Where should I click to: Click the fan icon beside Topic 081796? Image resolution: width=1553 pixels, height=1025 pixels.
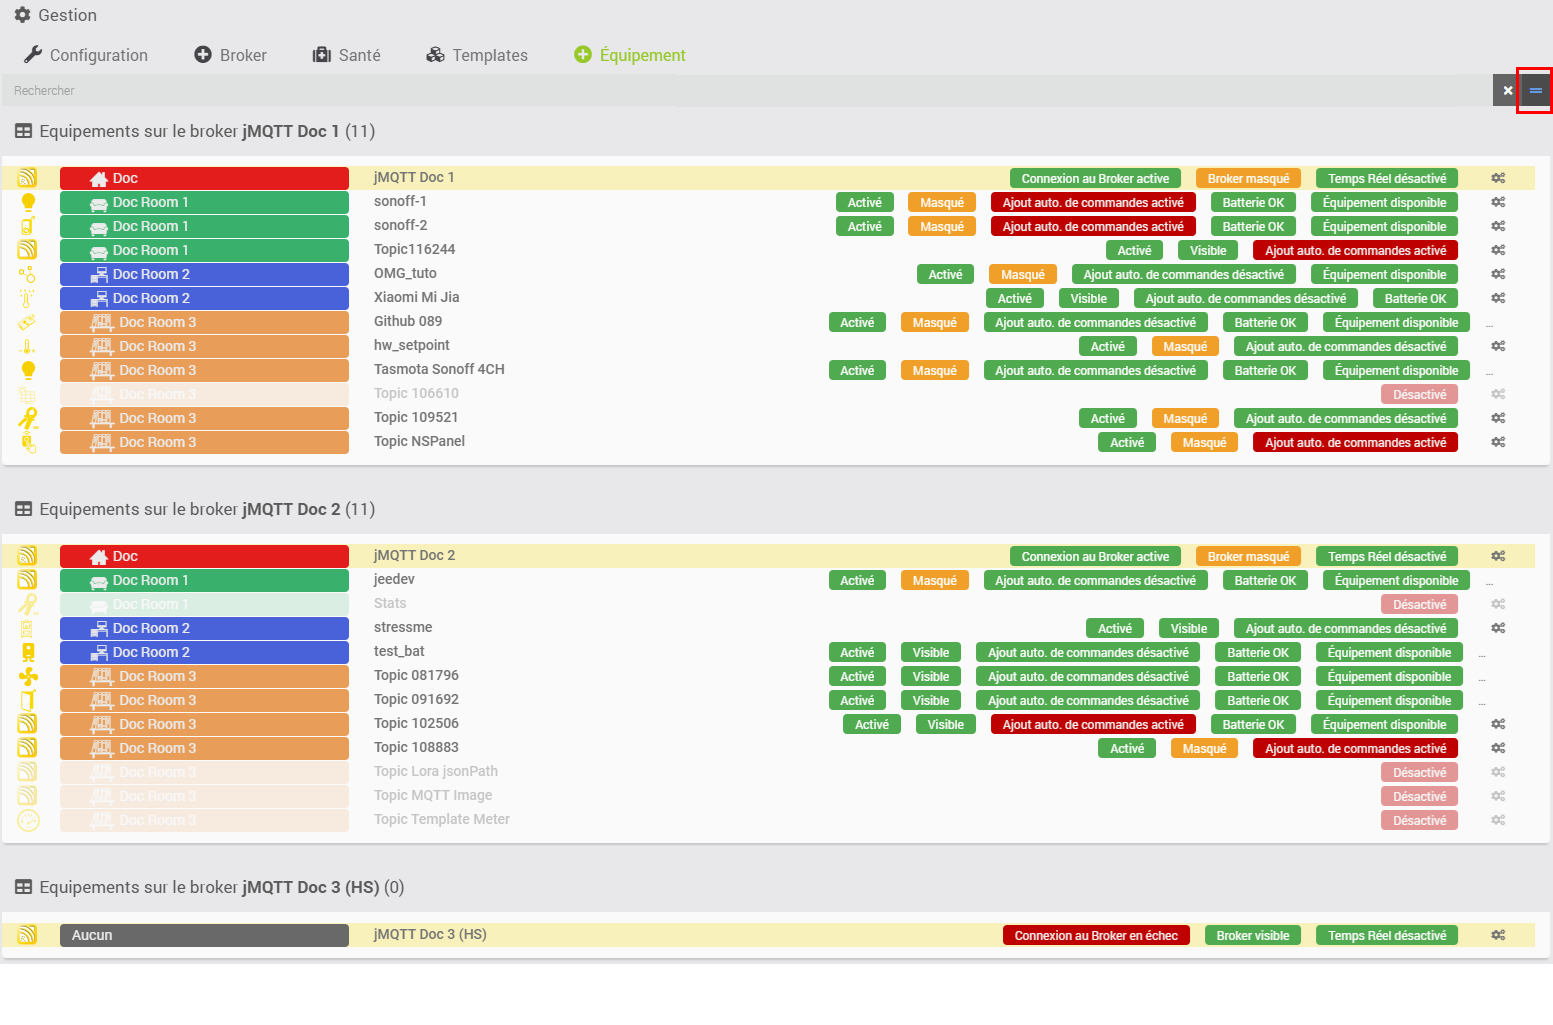coord(28,676)
